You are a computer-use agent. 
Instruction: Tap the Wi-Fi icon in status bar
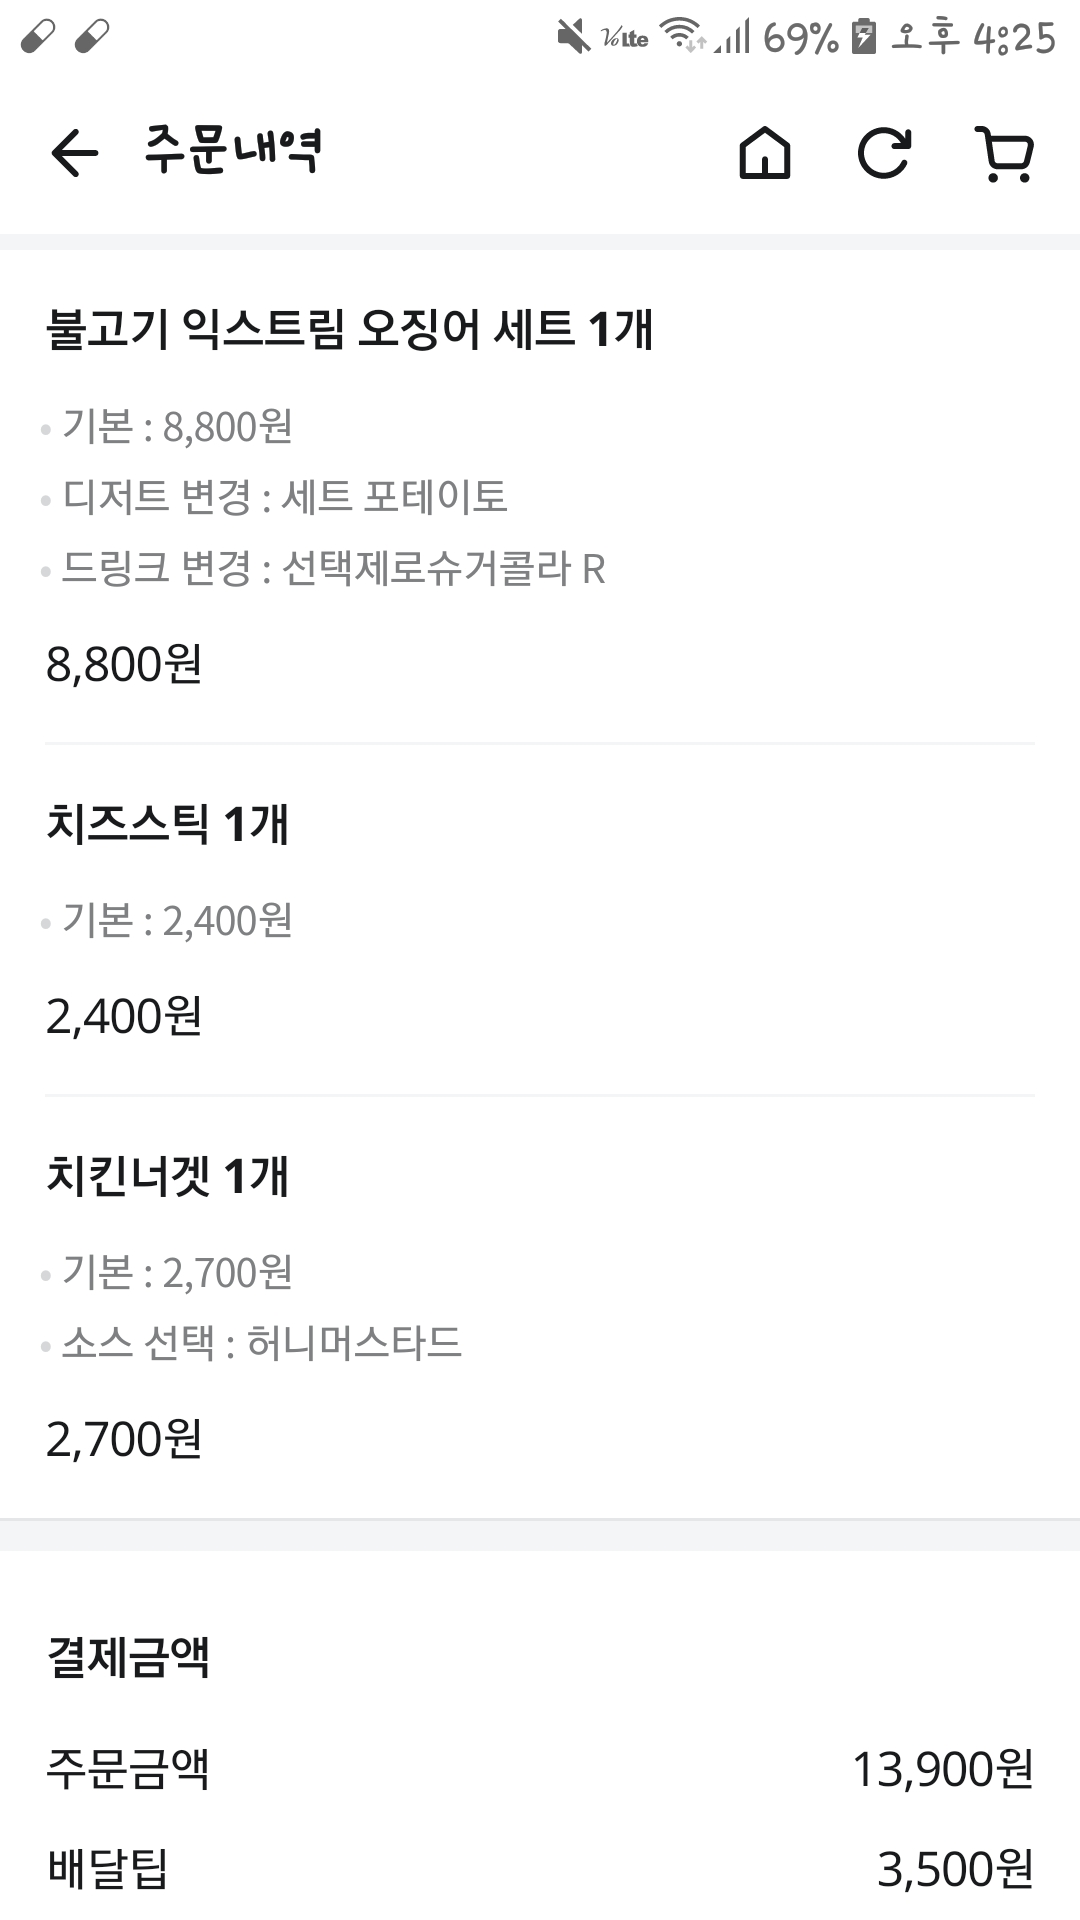click(683, 36)
